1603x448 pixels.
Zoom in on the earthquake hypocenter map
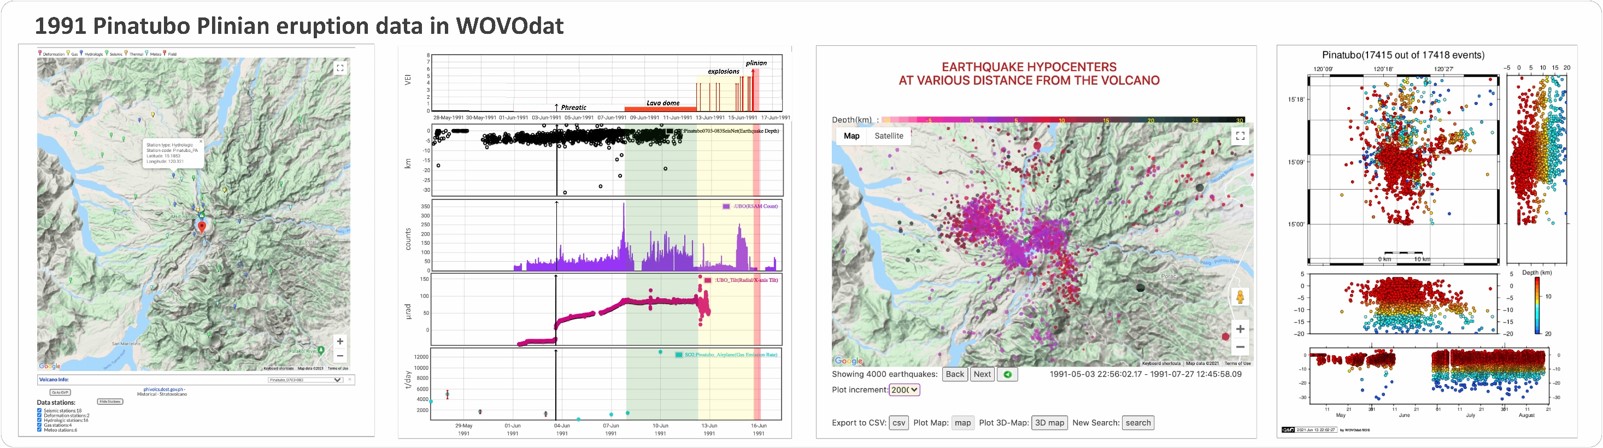(1240, 328)
